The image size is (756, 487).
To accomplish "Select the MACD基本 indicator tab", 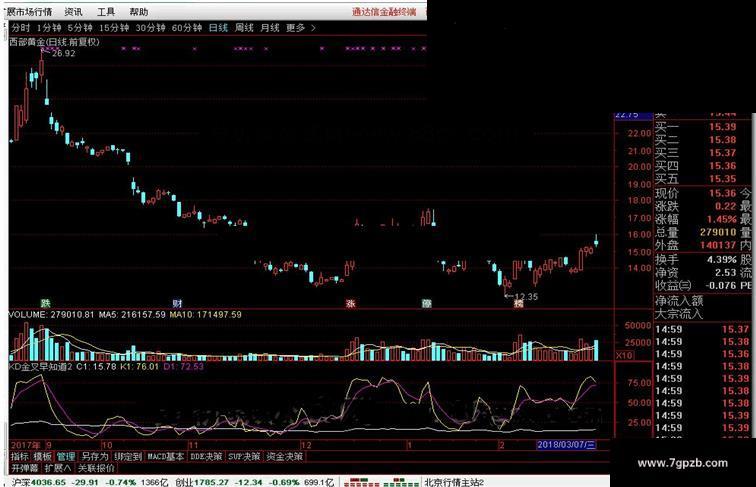I will [x=165, y=456].
